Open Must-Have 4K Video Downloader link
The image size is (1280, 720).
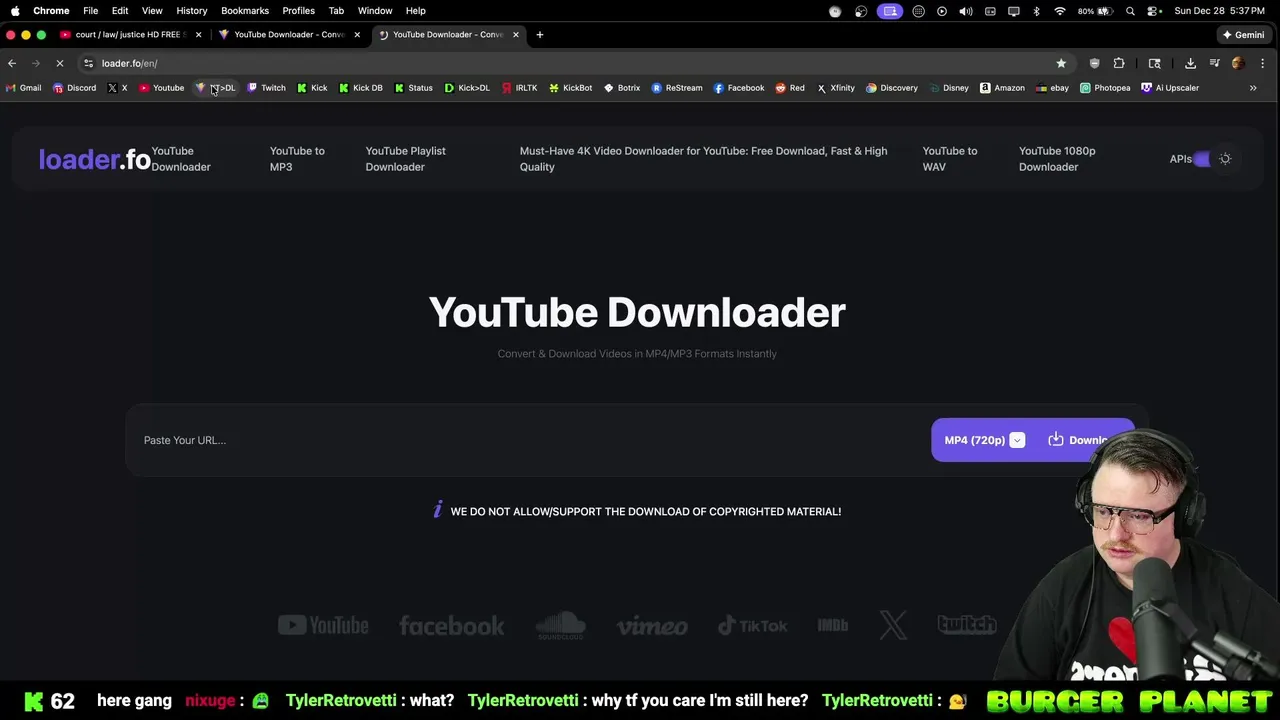pos(703,159)
